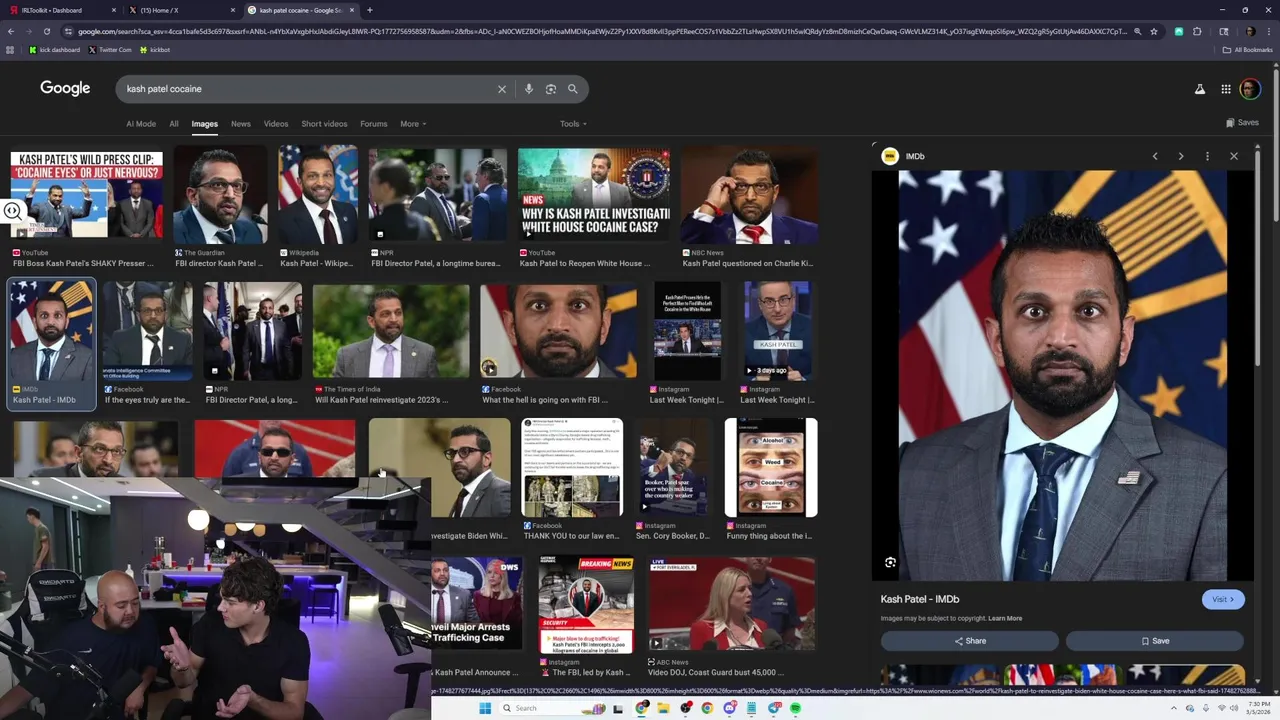Open The Guardian FBI director thumbnail

(x=220, y=194)
